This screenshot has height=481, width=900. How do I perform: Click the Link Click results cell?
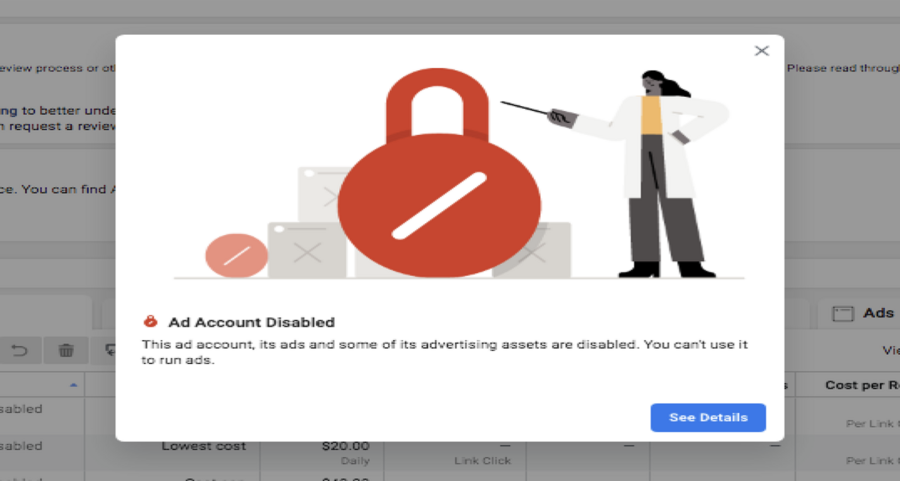pos(483,460)
